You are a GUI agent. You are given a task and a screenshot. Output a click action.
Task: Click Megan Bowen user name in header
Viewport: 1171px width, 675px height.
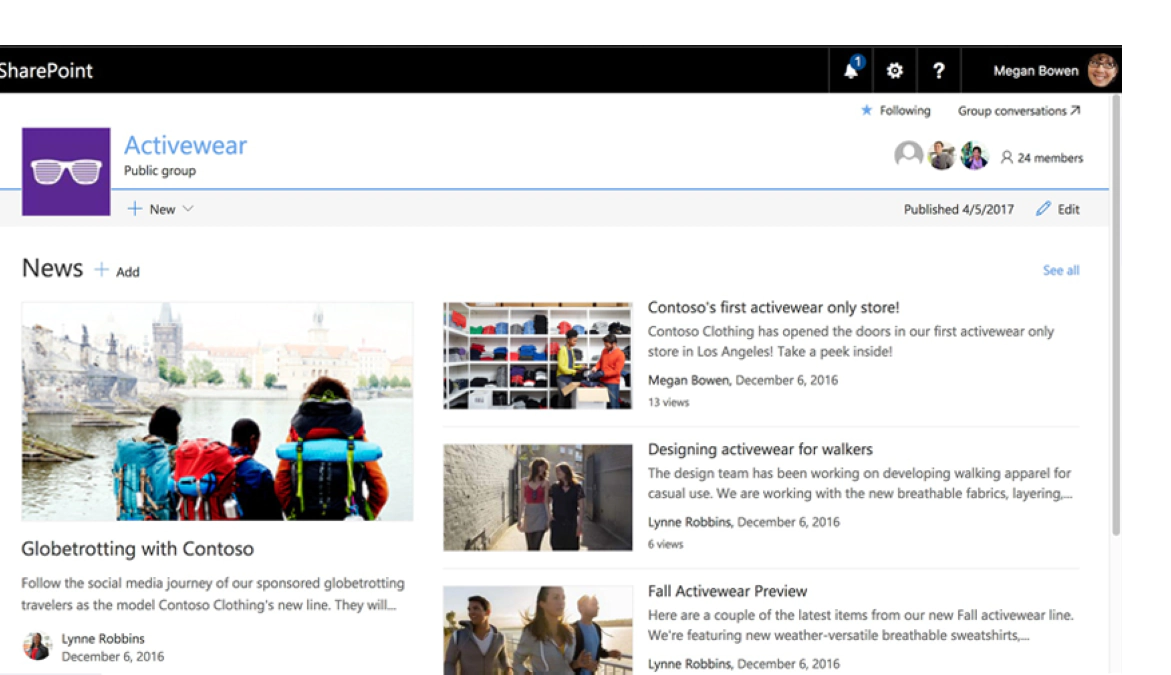[x=1035, y=71]
